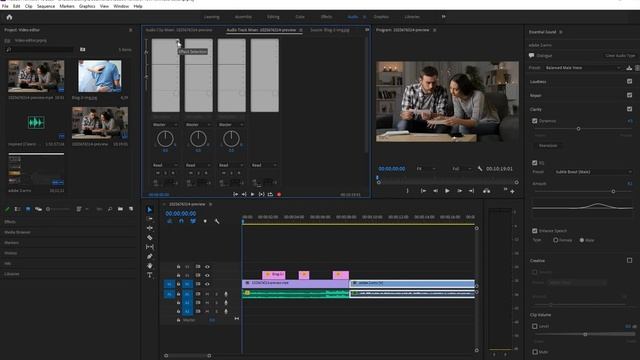Screen dimensions: 640x360
Task: Enable the Creative section checkbox
Action: [629, 260]
